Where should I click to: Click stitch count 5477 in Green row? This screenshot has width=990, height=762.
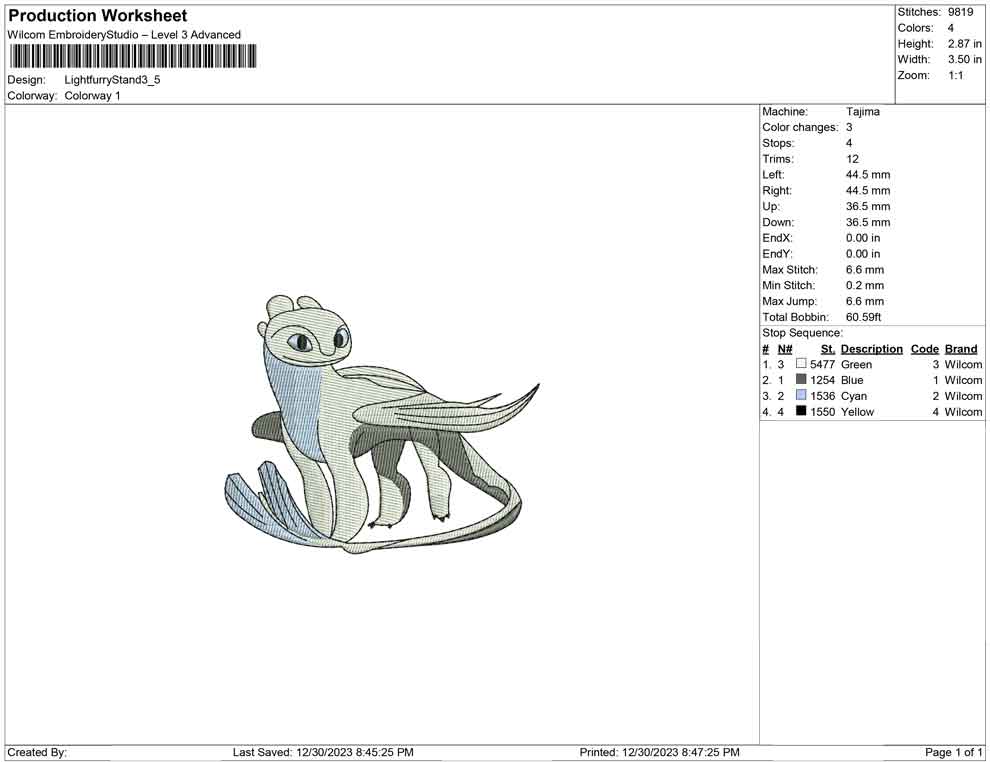(822, 364)
